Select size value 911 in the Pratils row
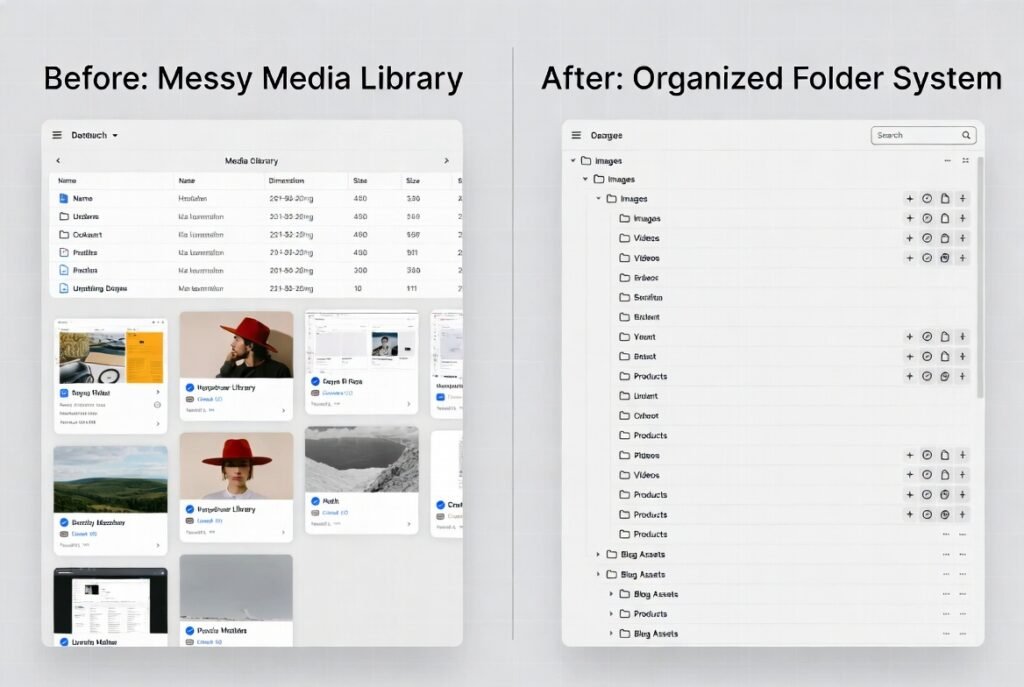The image size is (1024, 687). (x=413, y=252)
